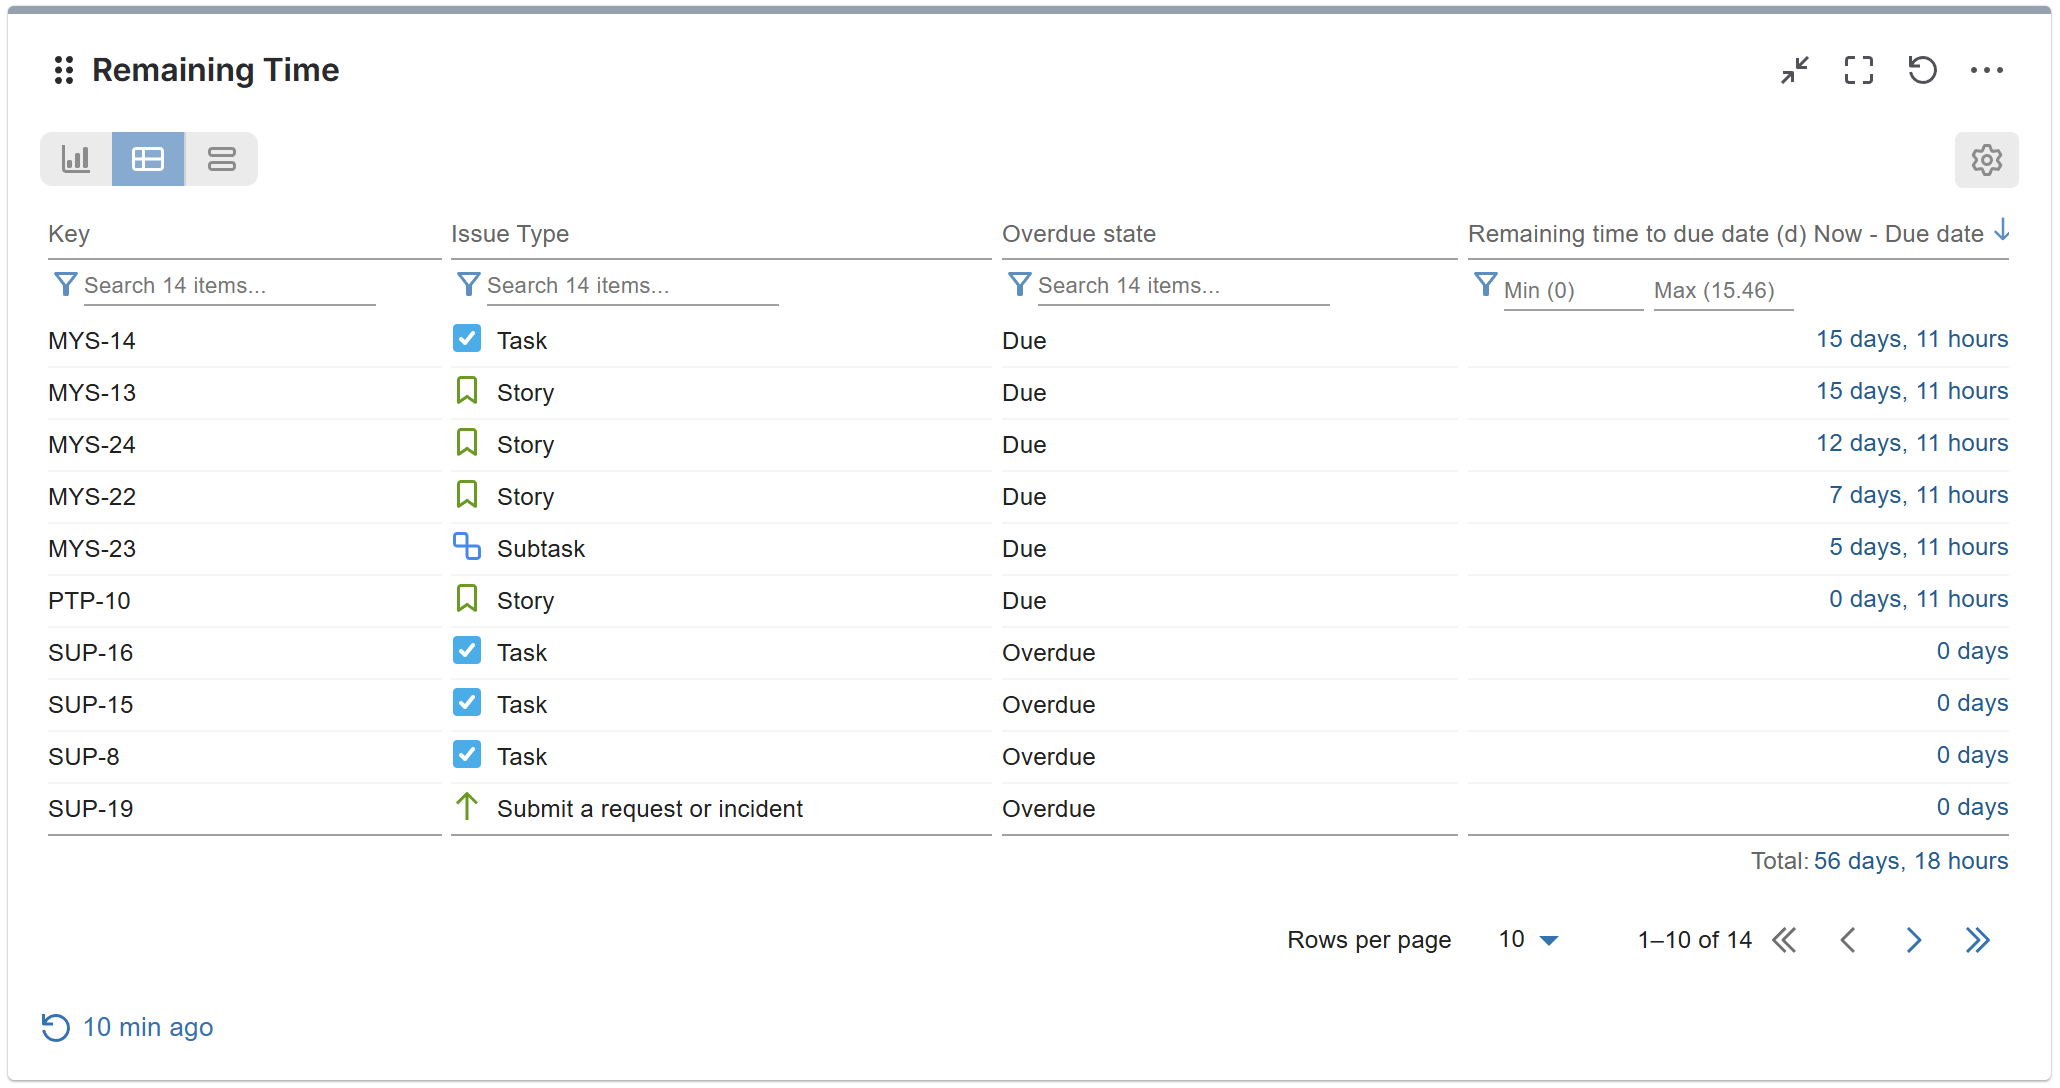The height and width of the screenshot is (1088, 2060).
Task: Click Overdue state filter funnel icon
Action: 1019,285
